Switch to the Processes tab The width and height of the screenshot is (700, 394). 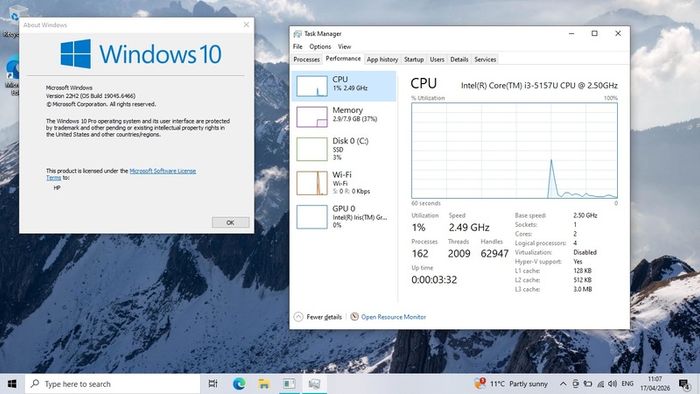[307, 59]
